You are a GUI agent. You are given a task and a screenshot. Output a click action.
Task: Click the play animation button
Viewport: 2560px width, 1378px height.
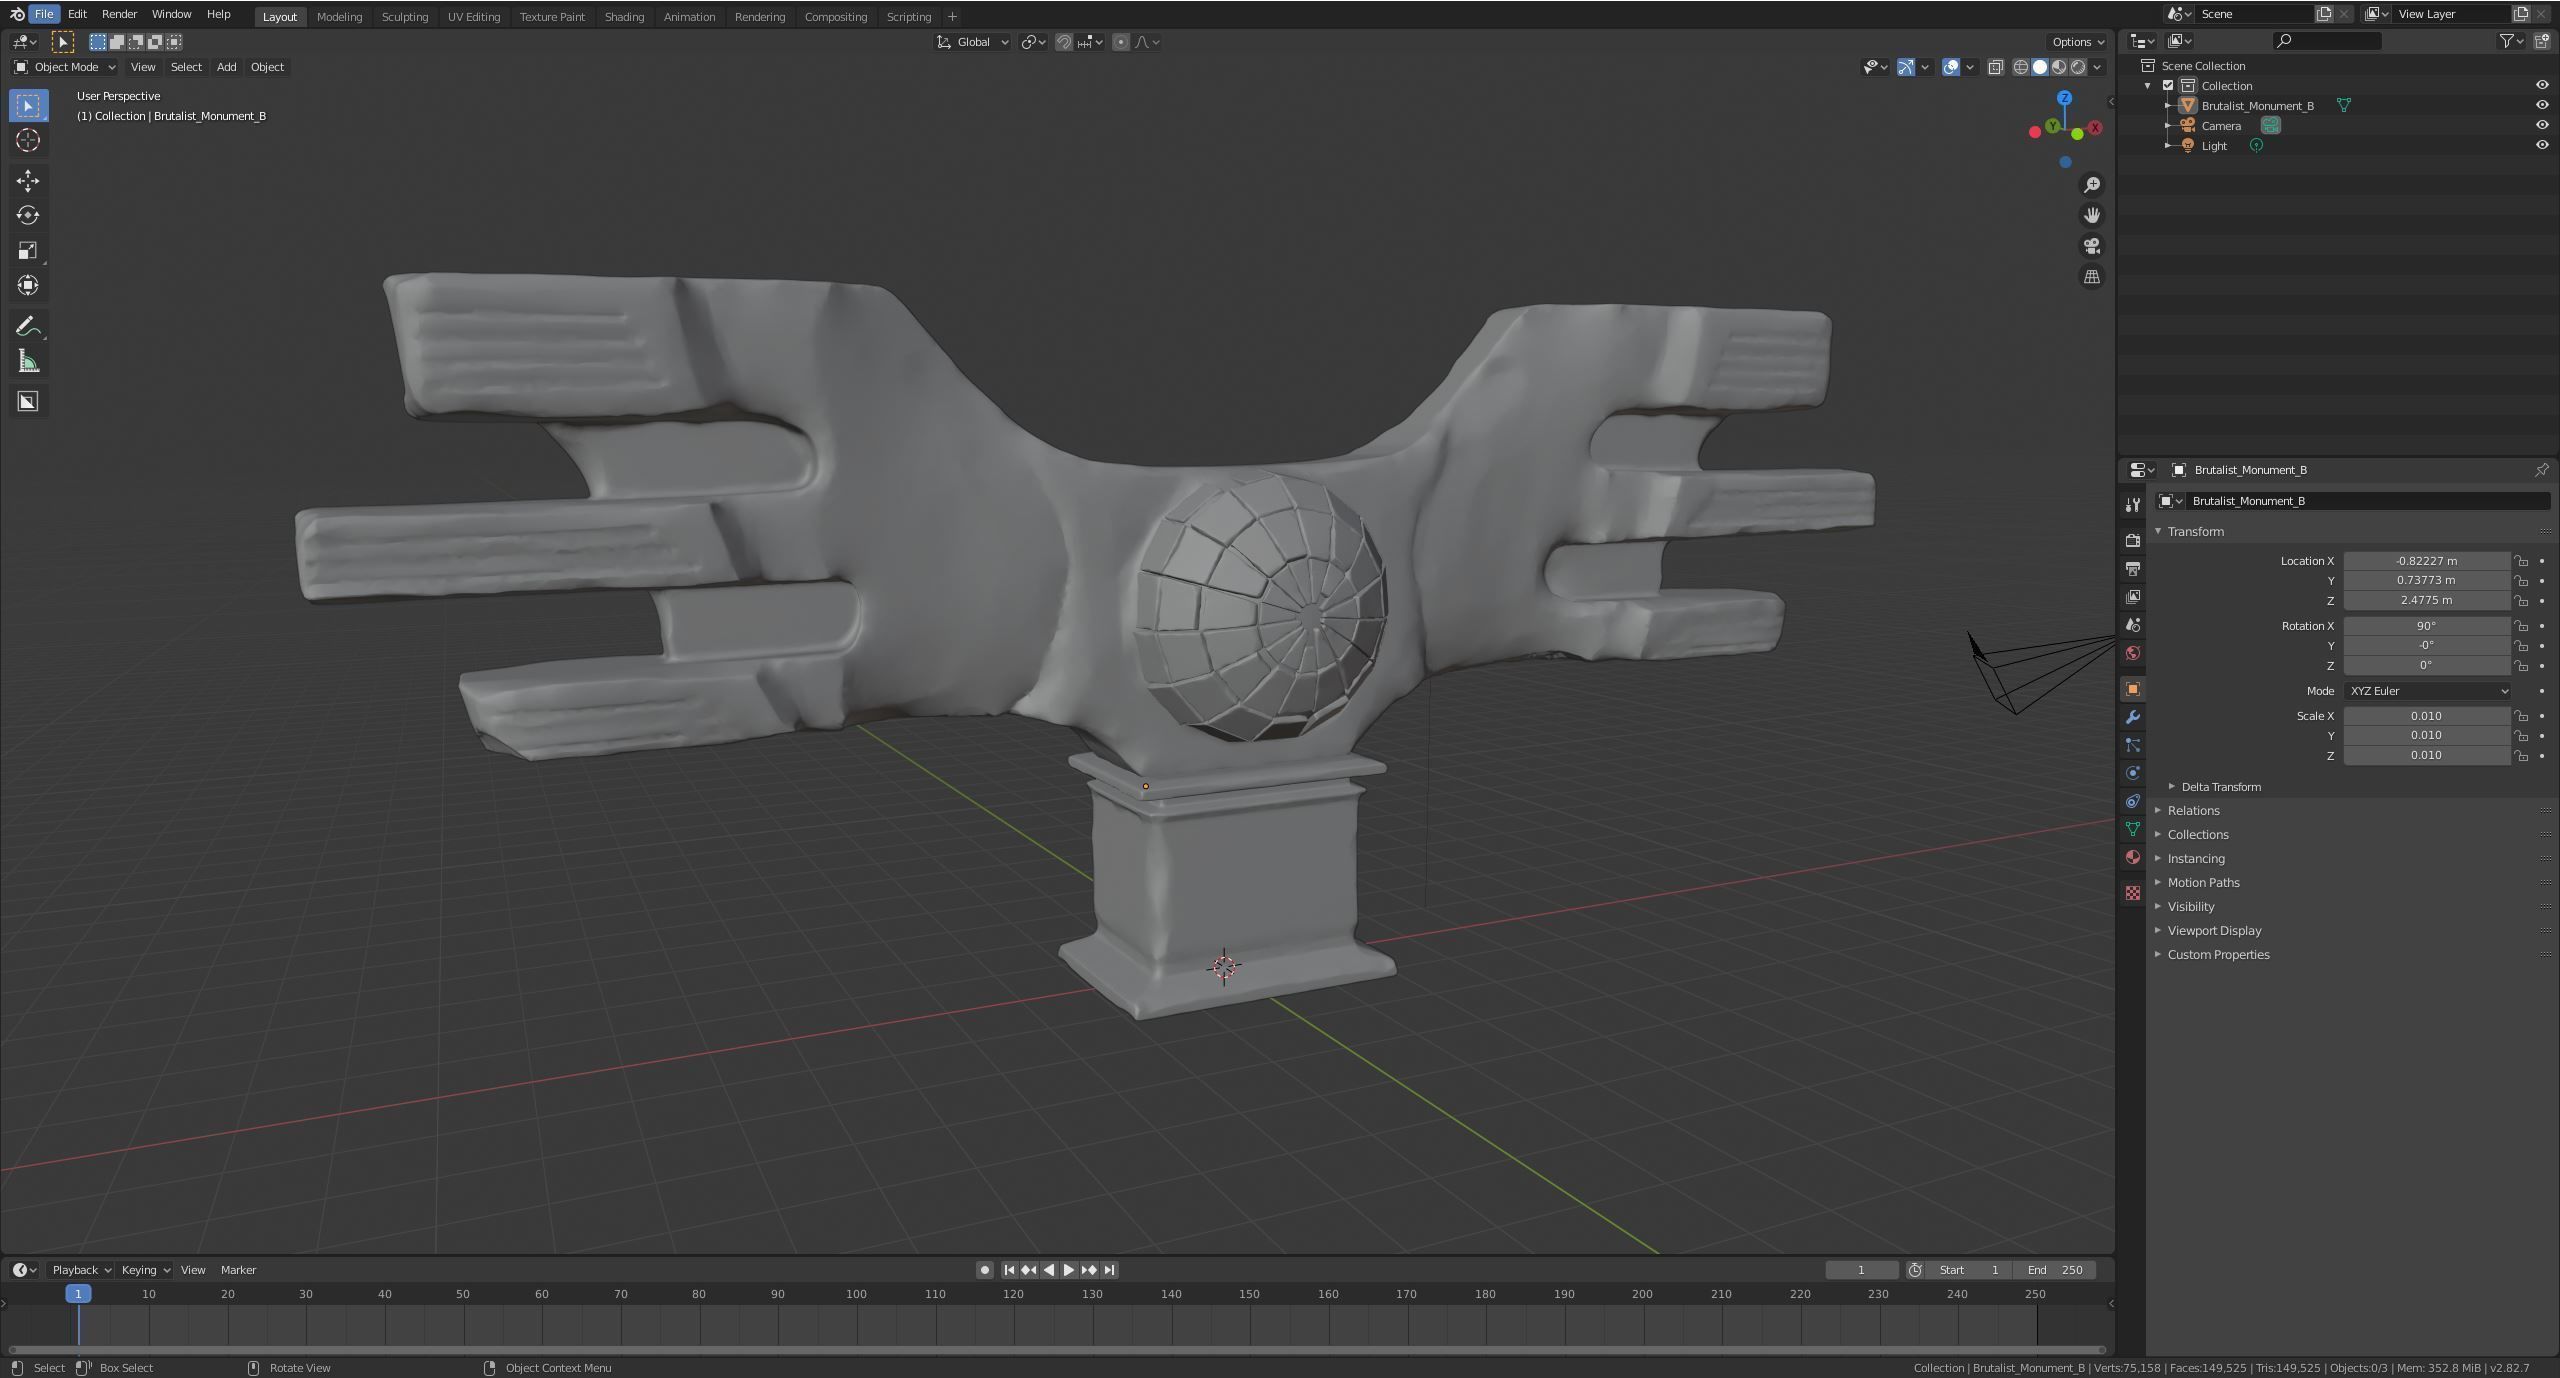1068,1270
